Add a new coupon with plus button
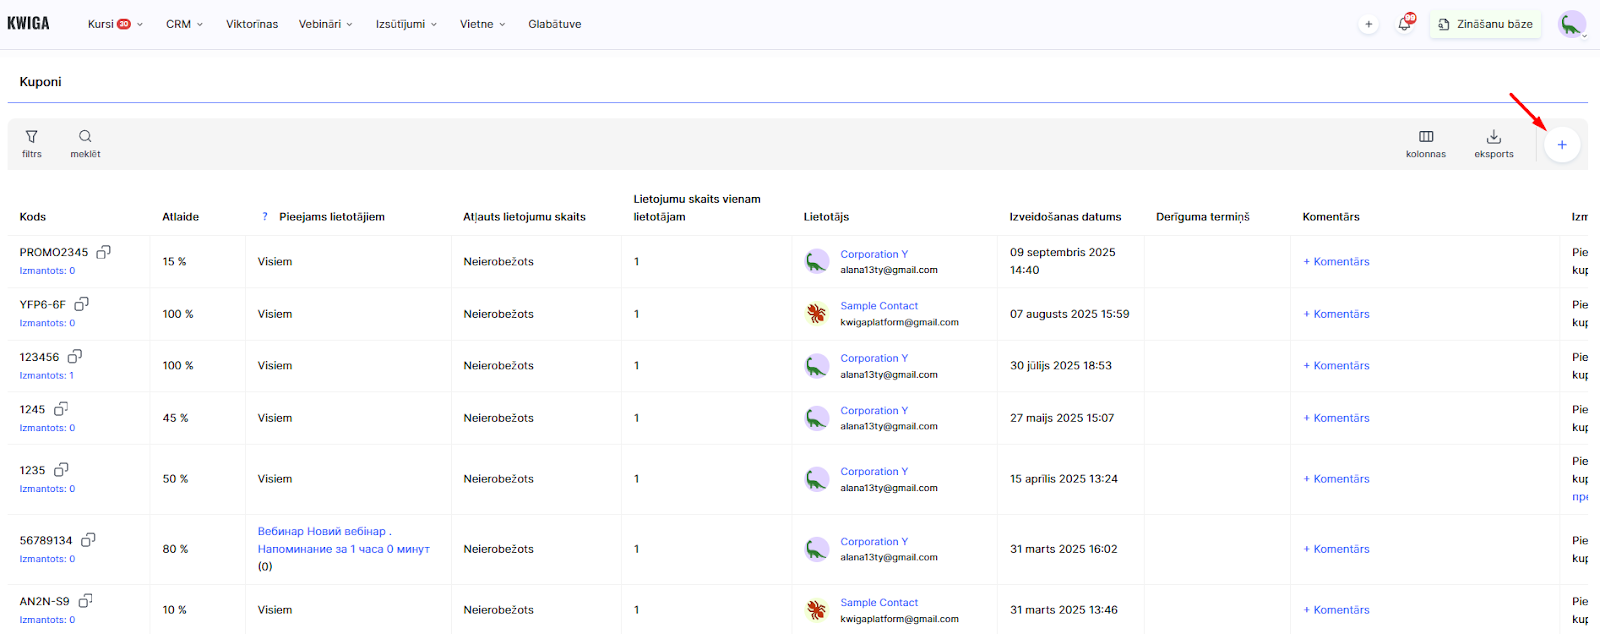This screenshot has height=634, width=1600. [1561, 145]
